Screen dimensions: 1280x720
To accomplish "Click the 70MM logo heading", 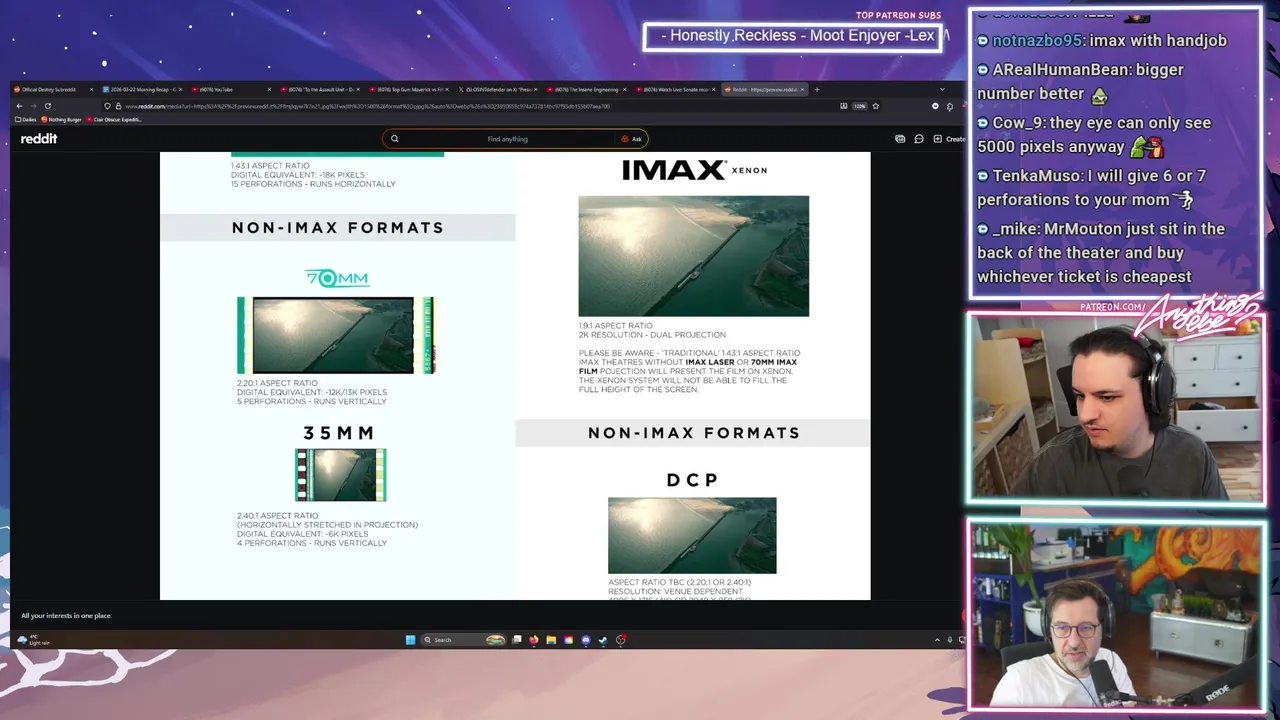I will tap(337, 278).
